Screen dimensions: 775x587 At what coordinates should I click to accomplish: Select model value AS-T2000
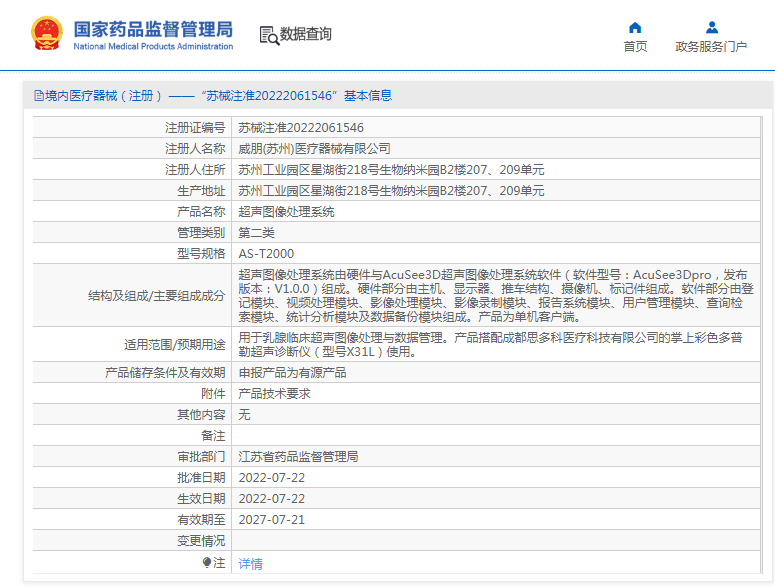(x=266, y=254)
